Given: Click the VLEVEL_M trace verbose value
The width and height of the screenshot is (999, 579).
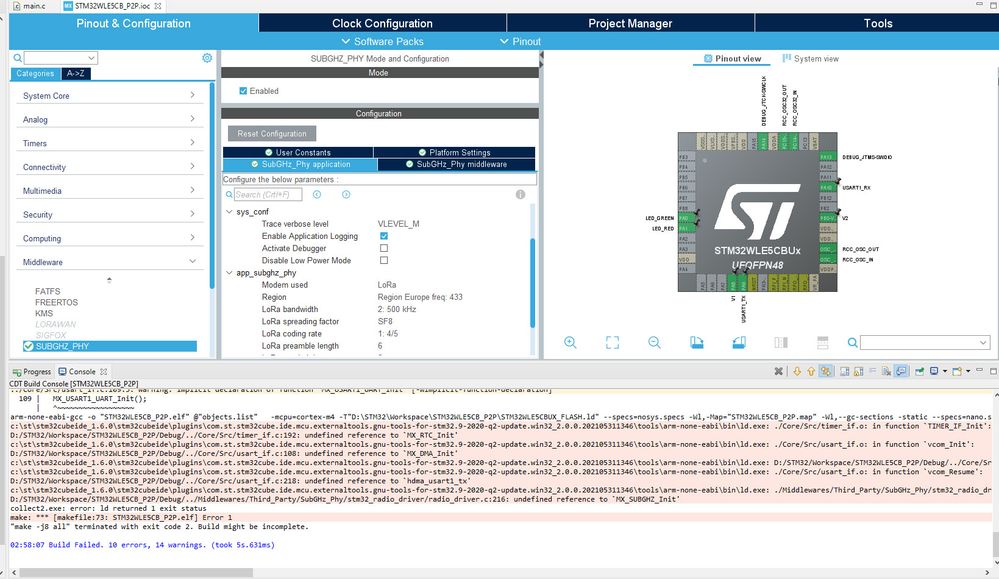Looking at the screenshot, I should [x=398, y=224].
